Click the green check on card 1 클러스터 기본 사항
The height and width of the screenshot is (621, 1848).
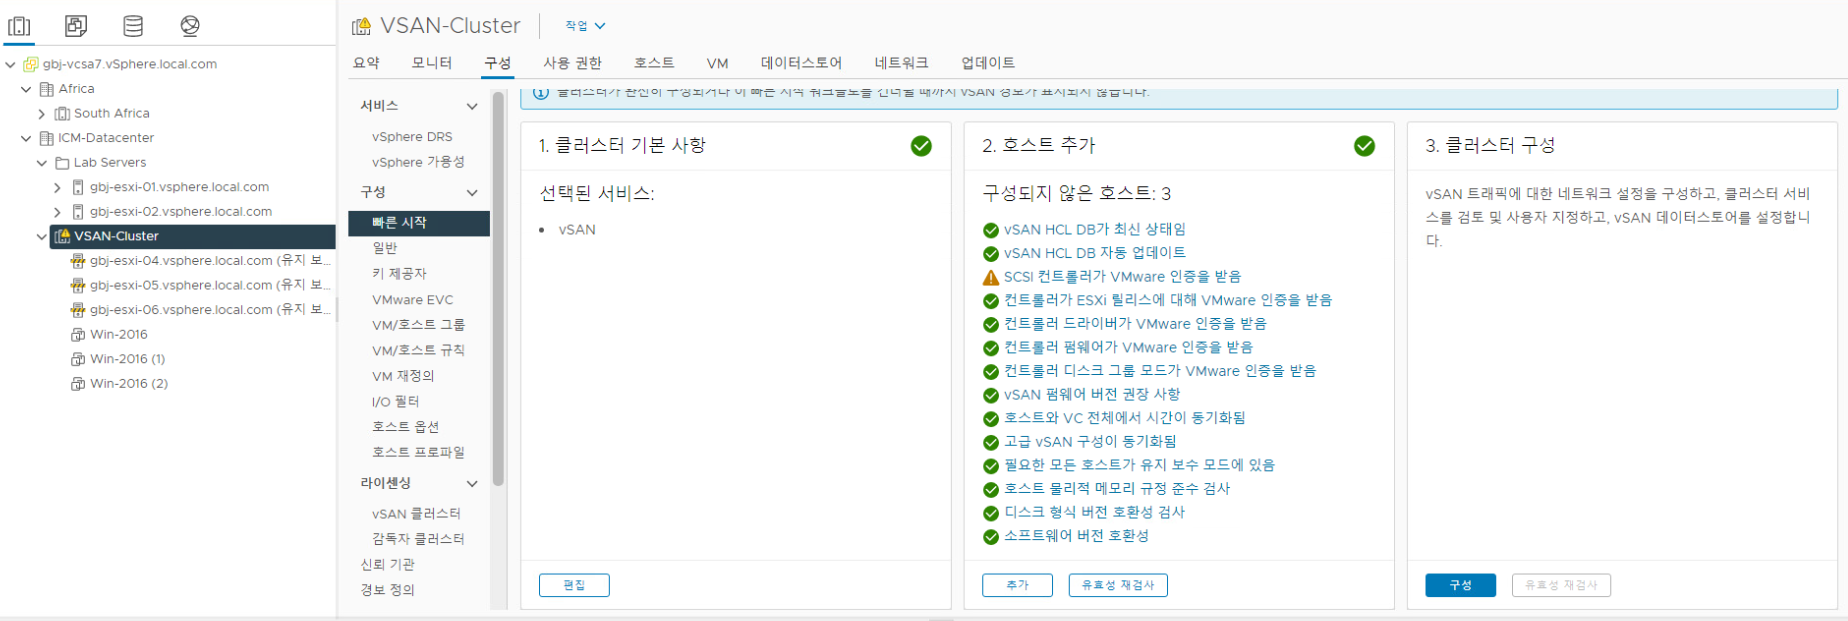921,146
